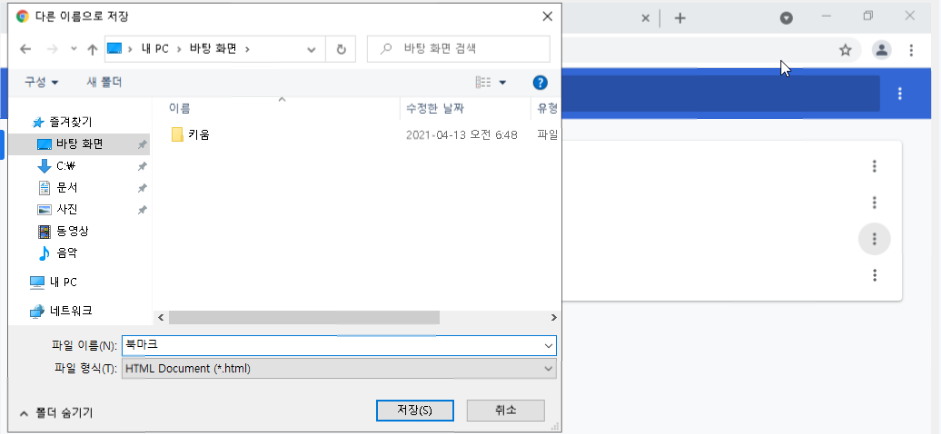Close the Chrome tab
Screen dimensions: 941x434
pos(646,19)
